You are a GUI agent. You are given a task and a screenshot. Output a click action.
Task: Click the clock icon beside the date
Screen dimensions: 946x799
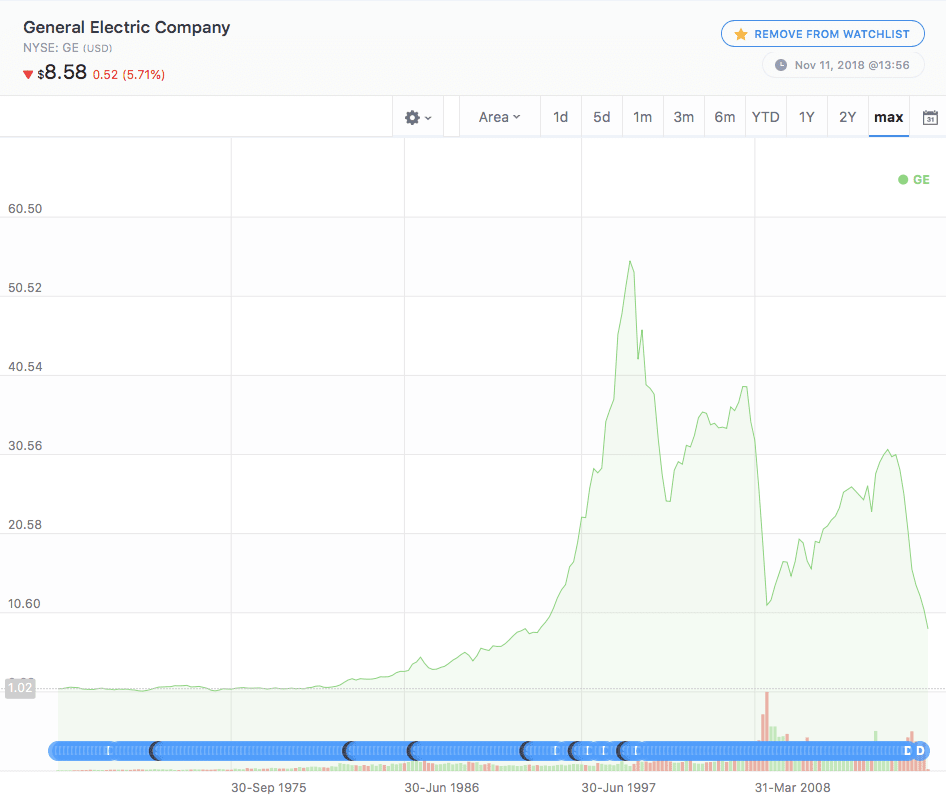781,65
